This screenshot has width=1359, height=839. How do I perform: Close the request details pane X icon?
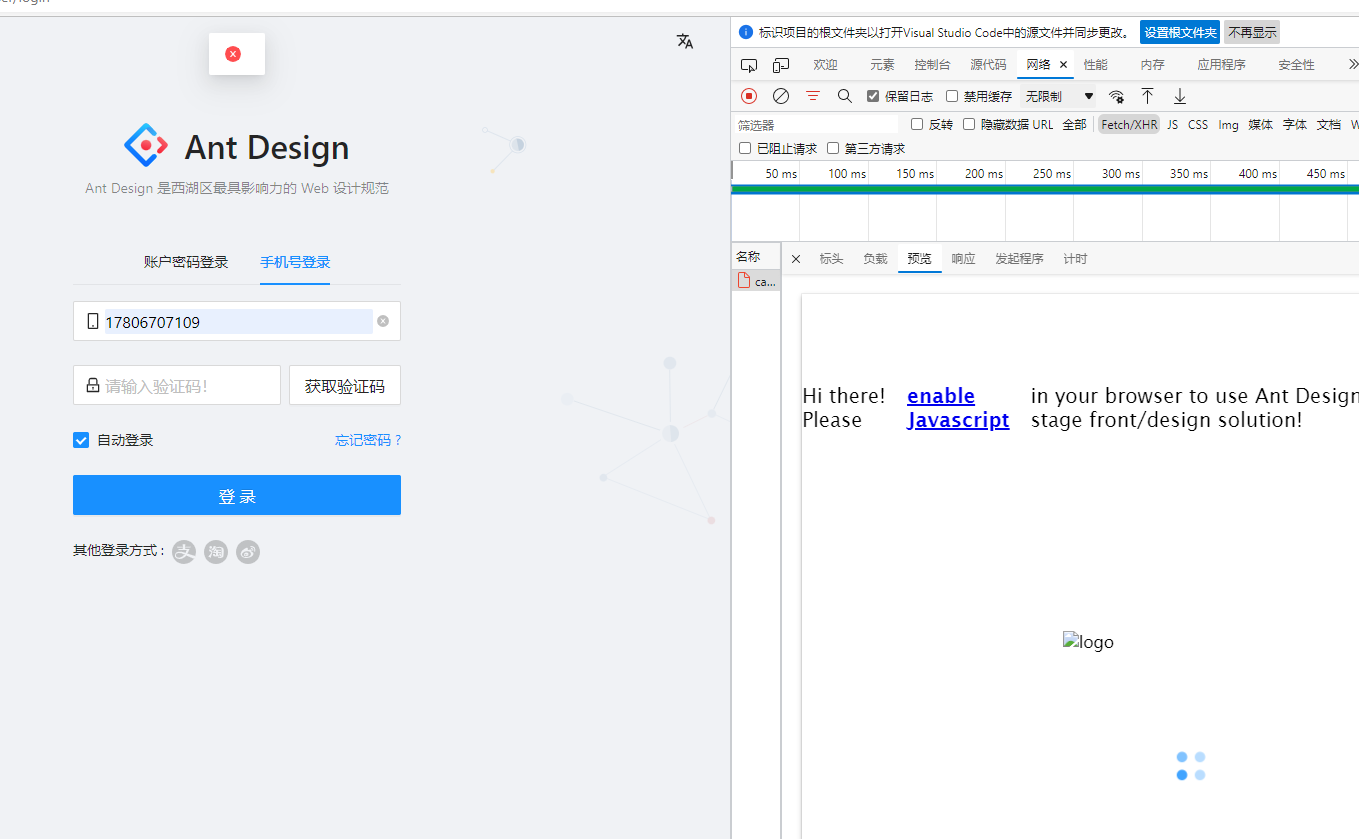point(796,259)
